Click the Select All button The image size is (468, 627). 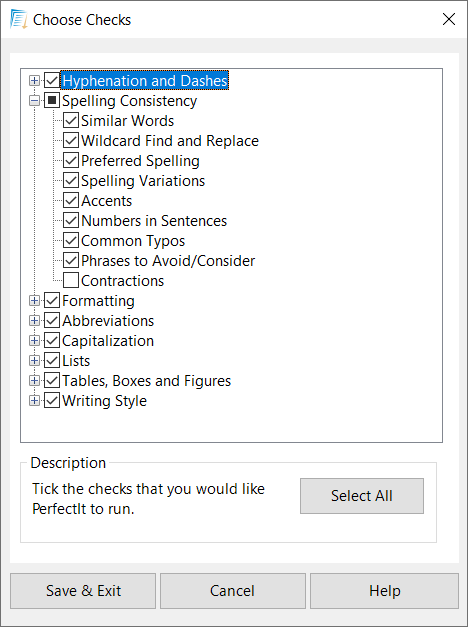coord(362,496)
